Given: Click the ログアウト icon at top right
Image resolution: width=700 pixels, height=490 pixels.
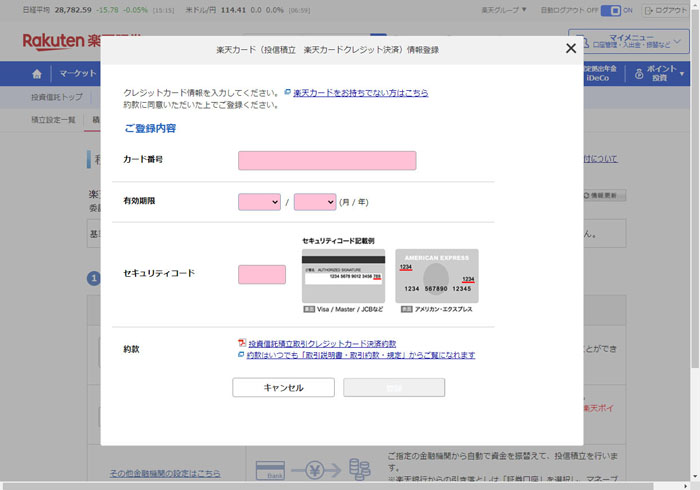Looking at the screenshot, I should [x=648, y=10].
